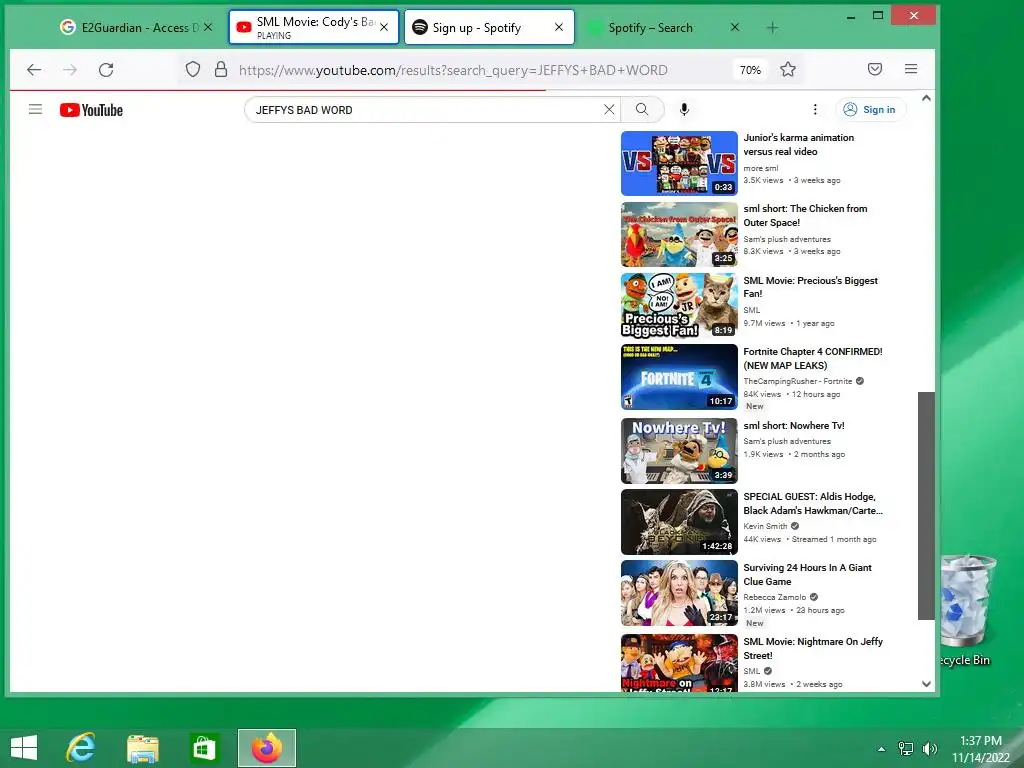This screenshot has width=1024, height=768.
Task: Open Junior's karma animation video thumbnail
Action: tap(679, 163)
